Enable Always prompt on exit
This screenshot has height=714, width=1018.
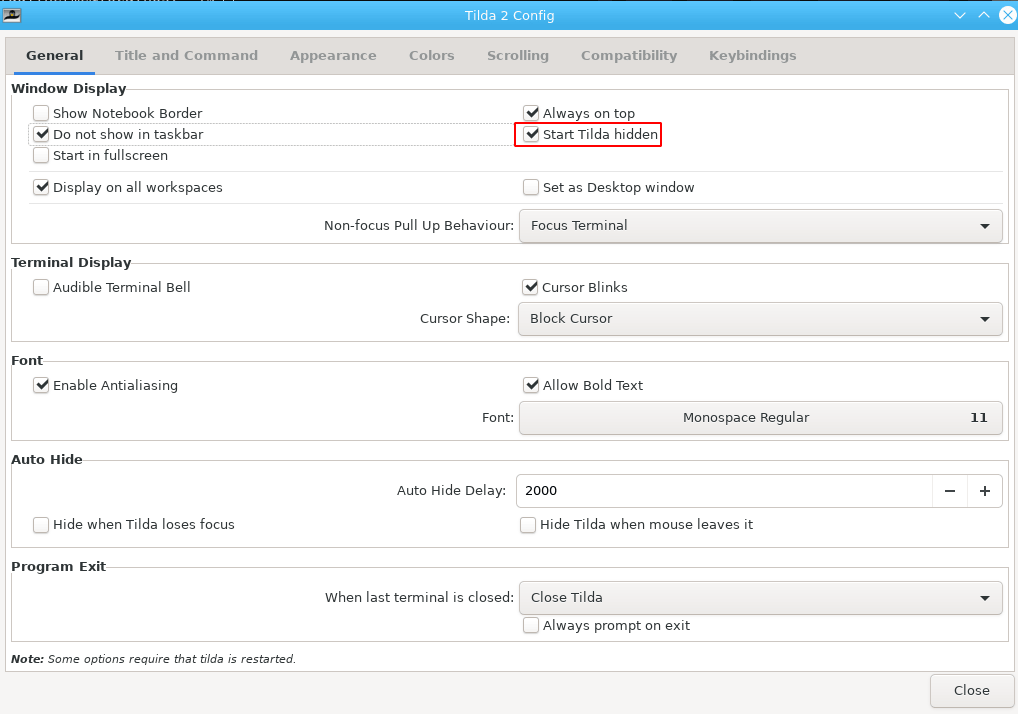532,626
